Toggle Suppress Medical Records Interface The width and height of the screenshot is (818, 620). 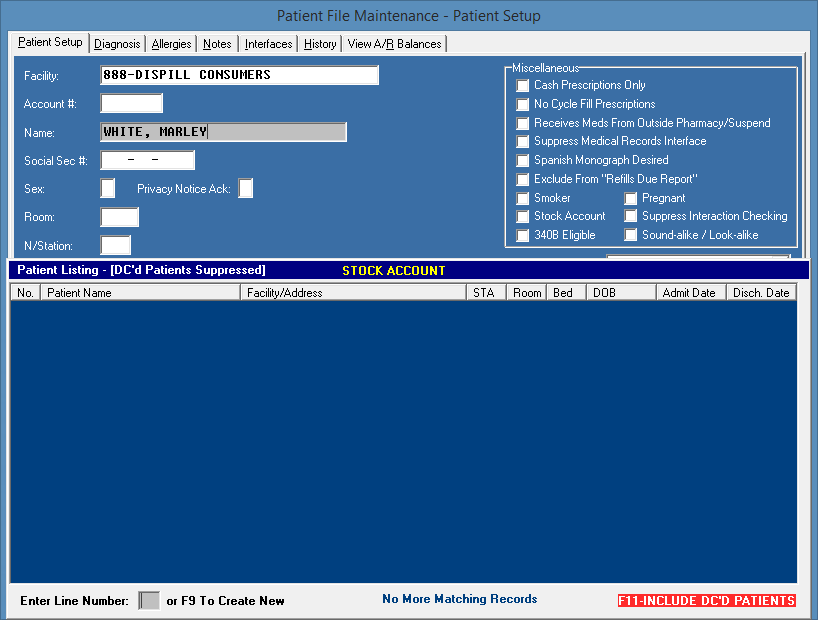pyautogui.click(x=522, y=141)
